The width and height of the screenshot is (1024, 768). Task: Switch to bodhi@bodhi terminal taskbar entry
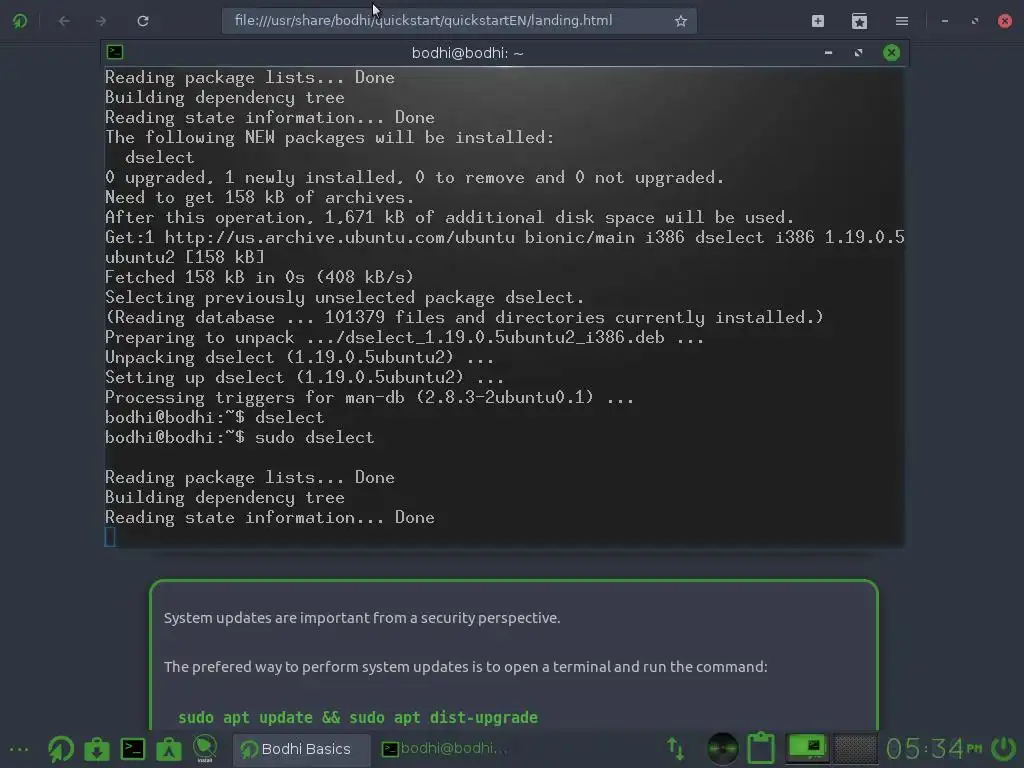click(444, 748)
